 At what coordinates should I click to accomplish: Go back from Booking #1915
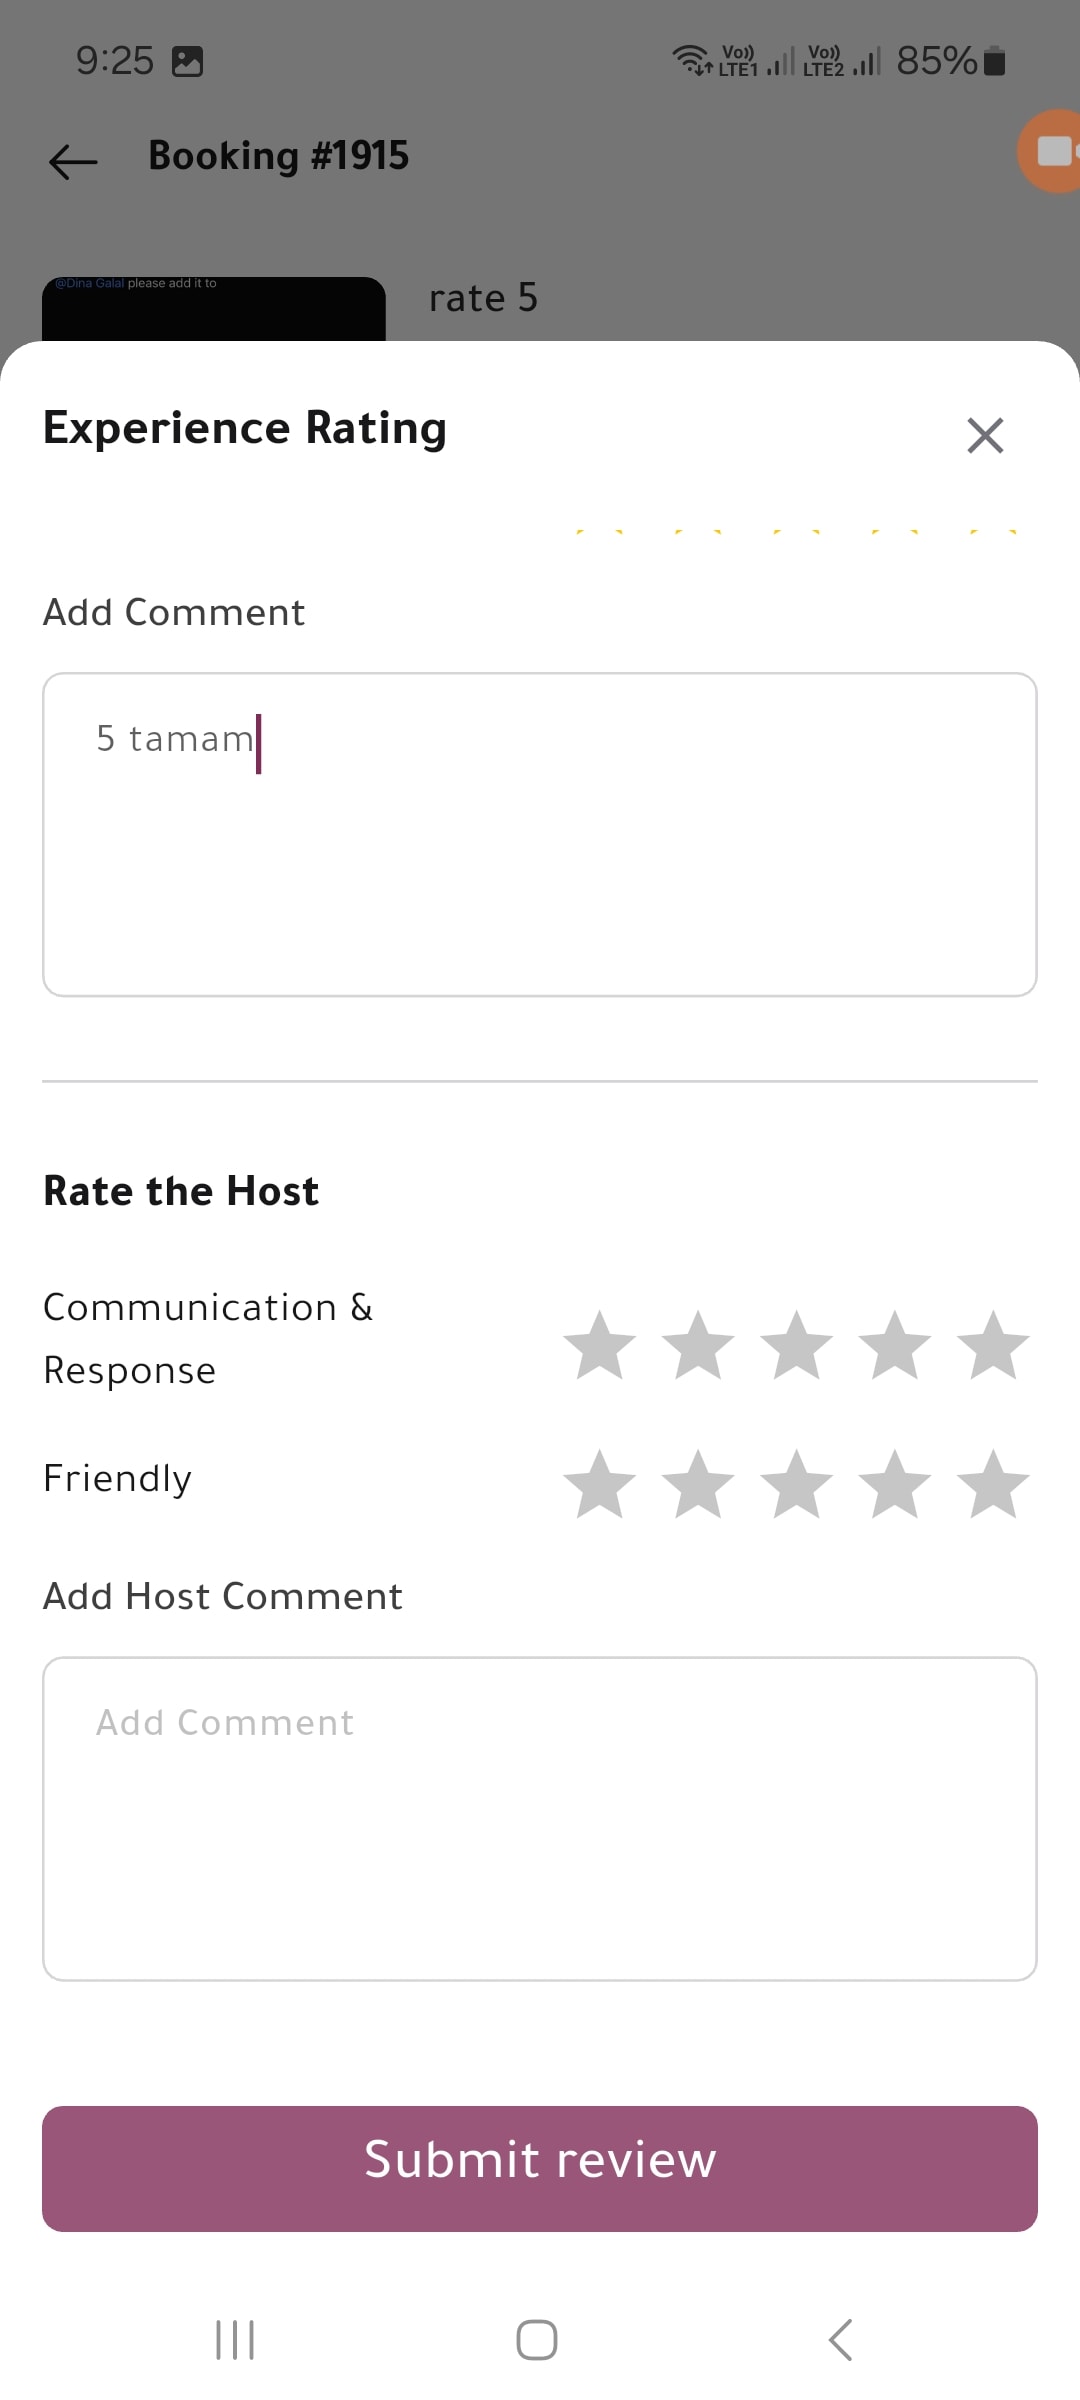tap(73, 160)
